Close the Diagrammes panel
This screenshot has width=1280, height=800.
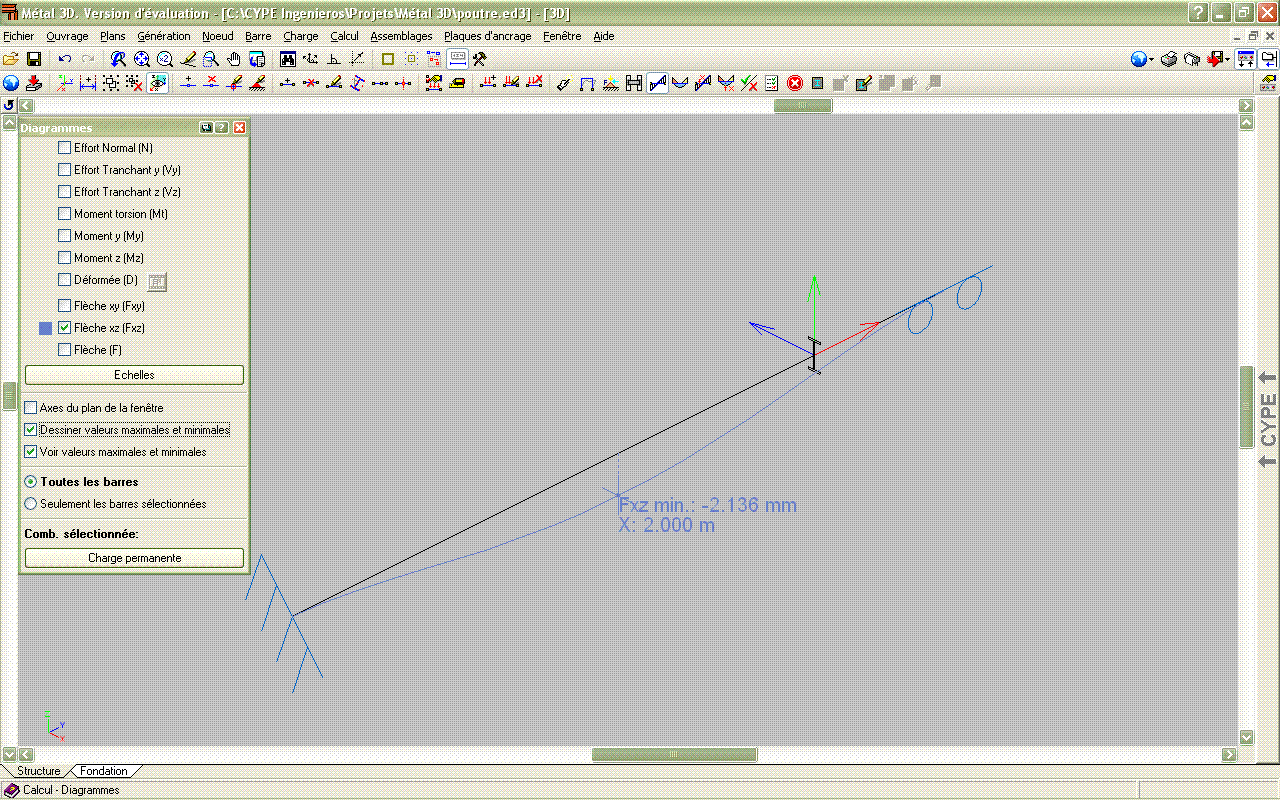240,128
